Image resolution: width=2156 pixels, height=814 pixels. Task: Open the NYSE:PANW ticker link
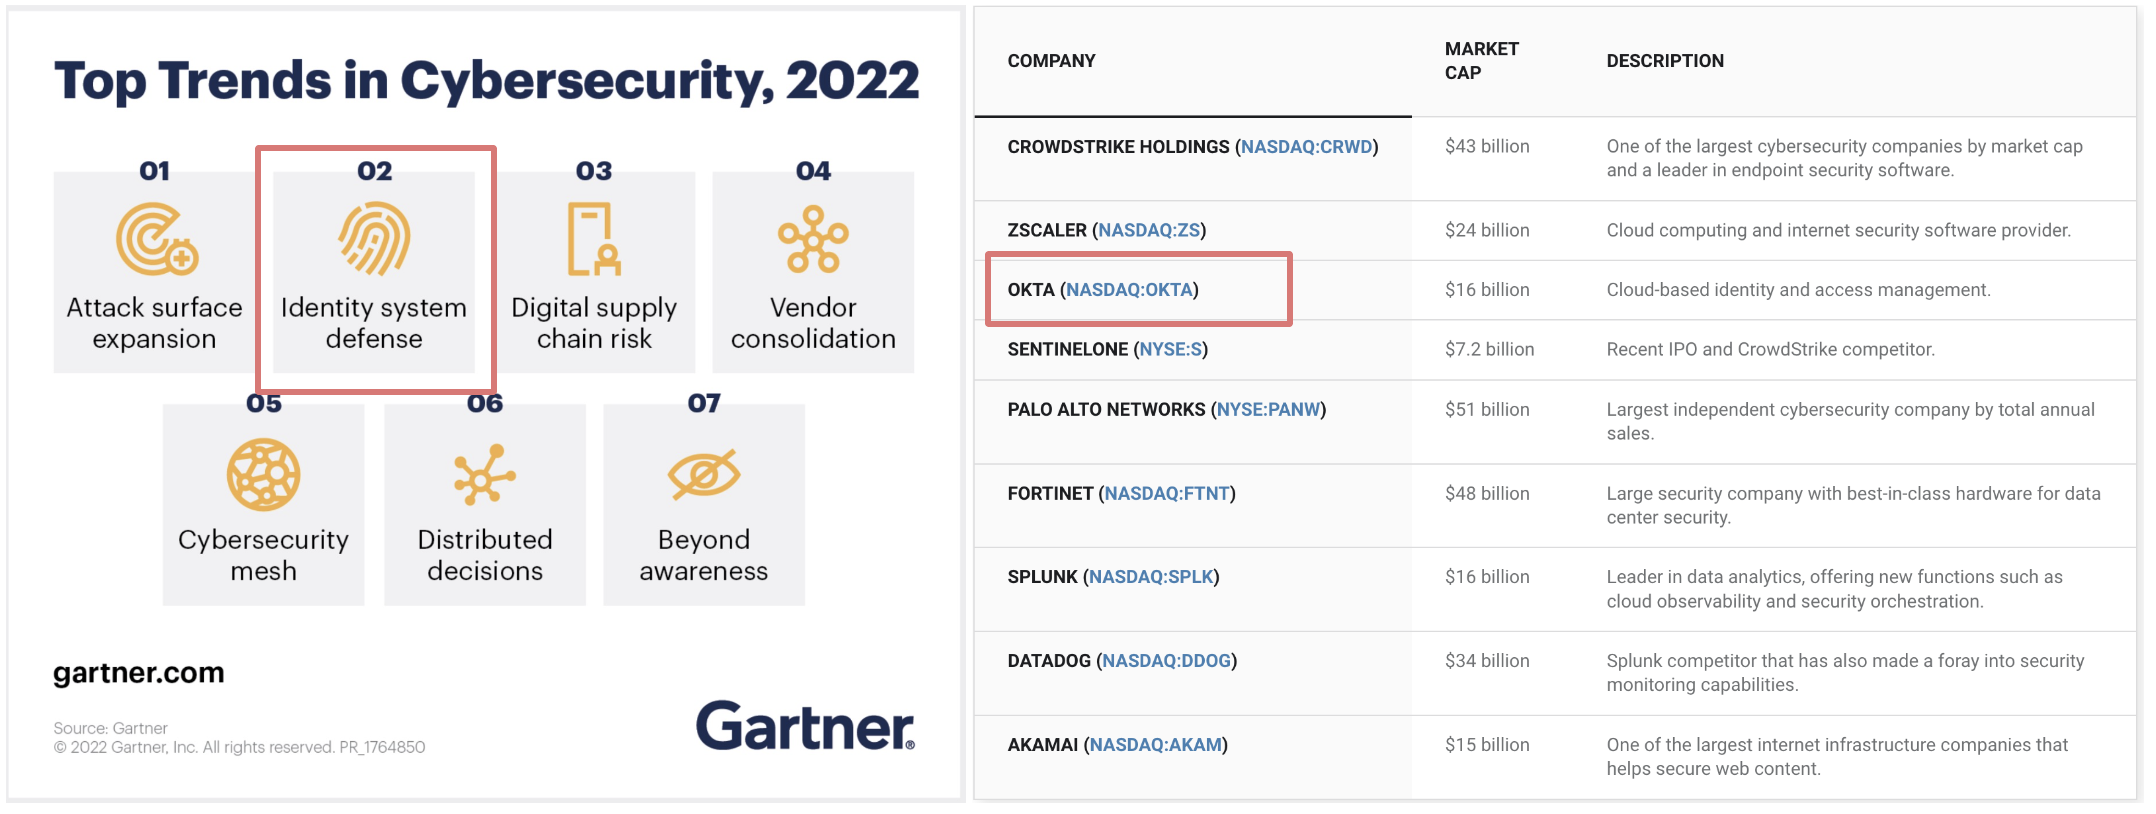point(1268,409)
